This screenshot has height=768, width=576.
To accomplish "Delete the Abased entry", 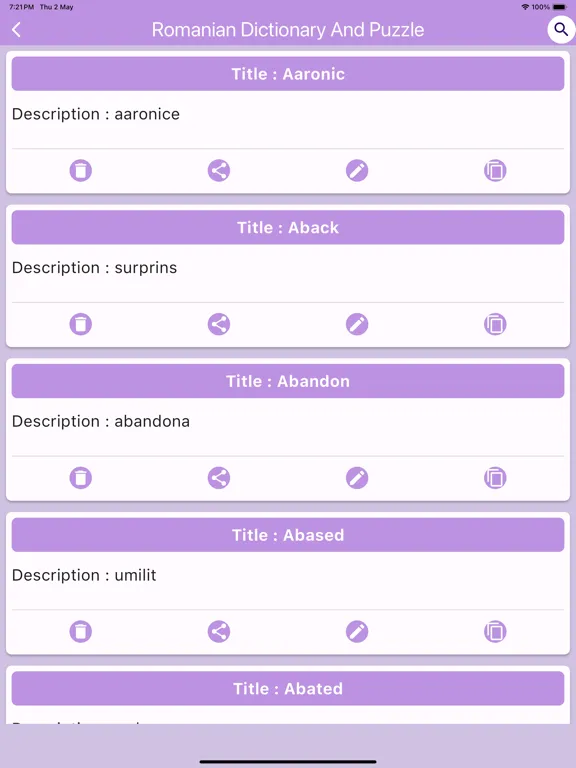I will tap(81, 631).
